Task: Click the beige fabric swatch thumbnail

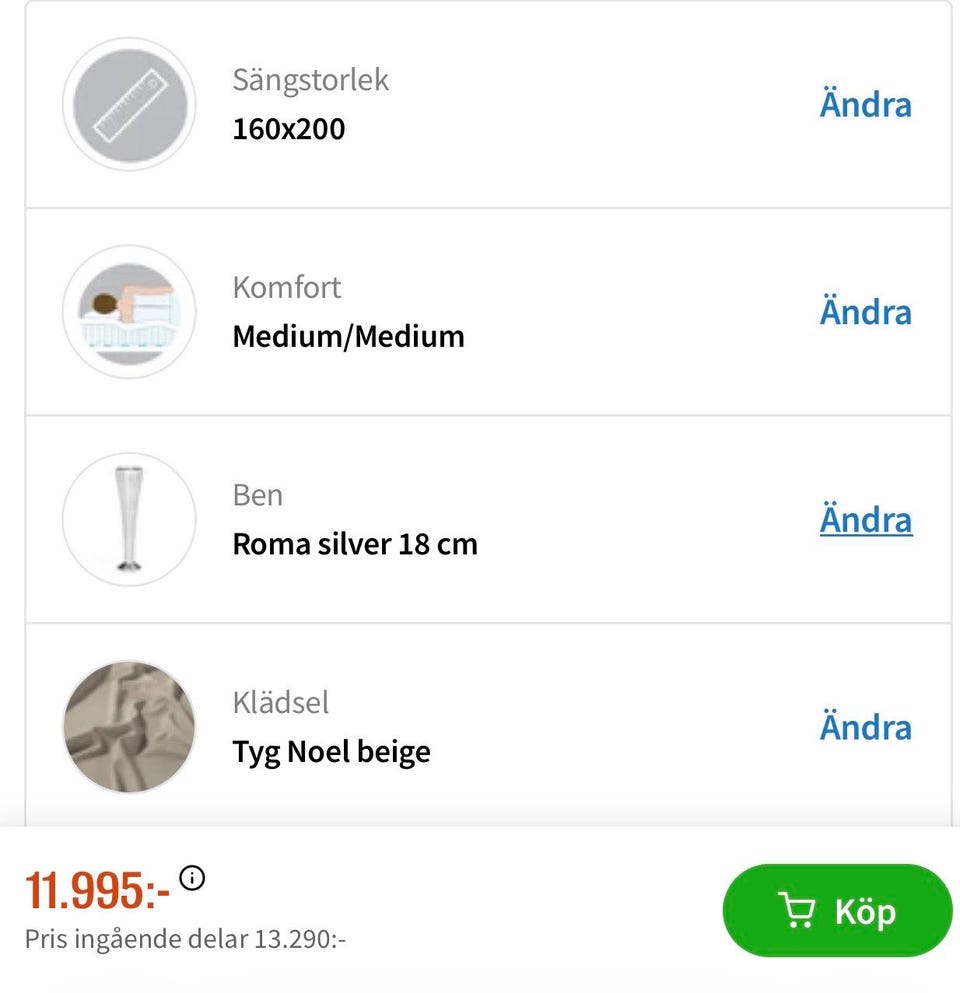Action: tap(129, 727)
